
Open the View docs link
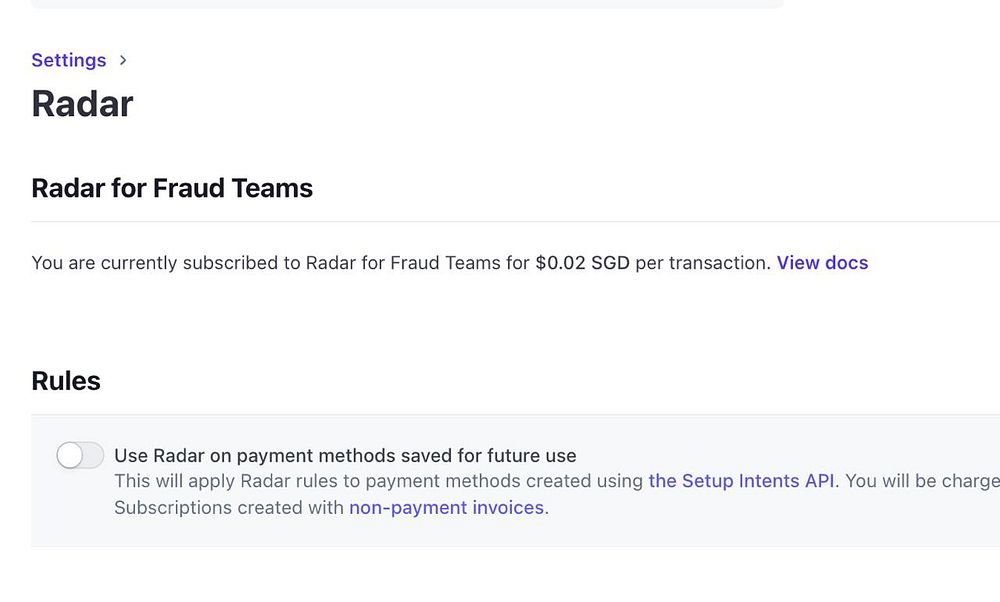click(822, 263)
